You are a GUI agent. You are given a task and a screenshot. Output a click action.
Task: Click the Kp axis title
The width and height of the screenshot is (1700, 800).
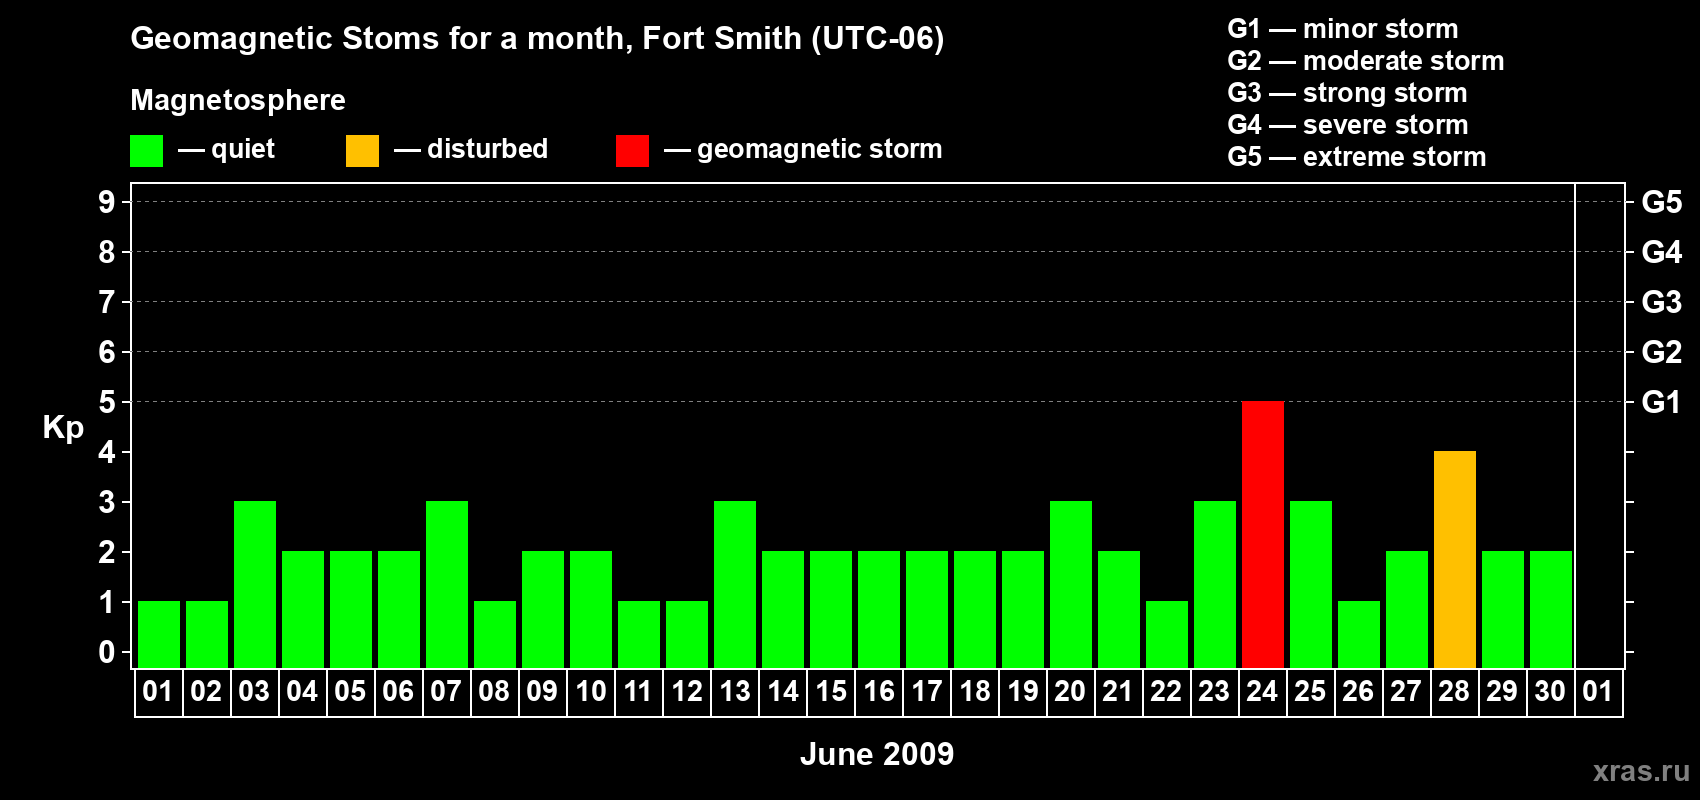[x=63, y=428]
